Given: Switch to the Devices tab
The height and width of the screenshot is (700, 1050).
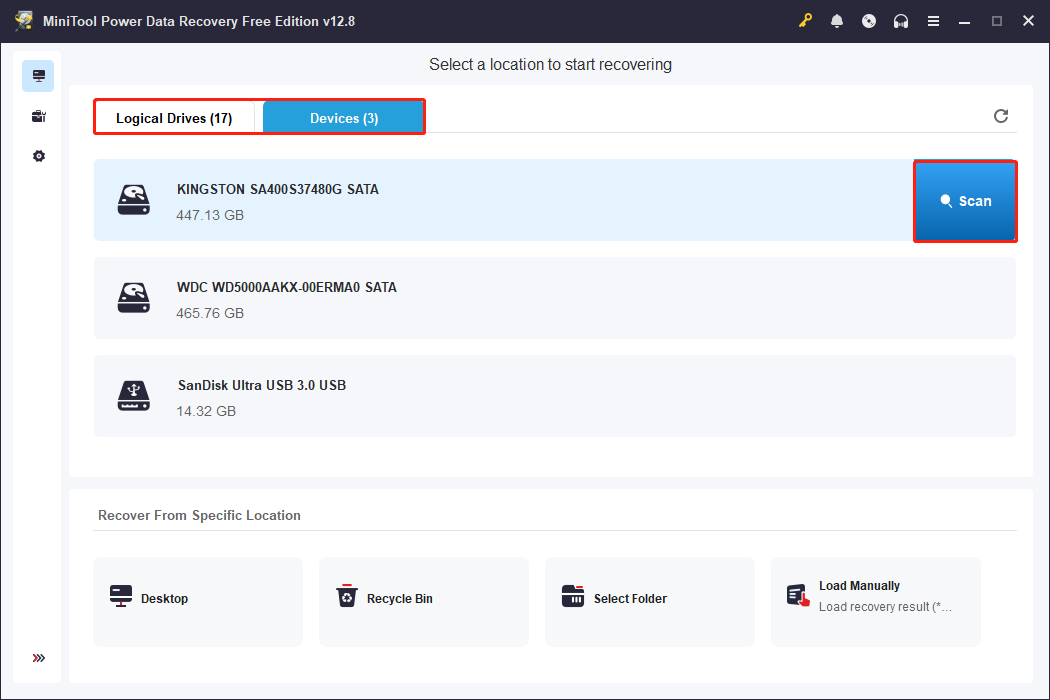Looking at the screenshot, I should coord(344,118).
